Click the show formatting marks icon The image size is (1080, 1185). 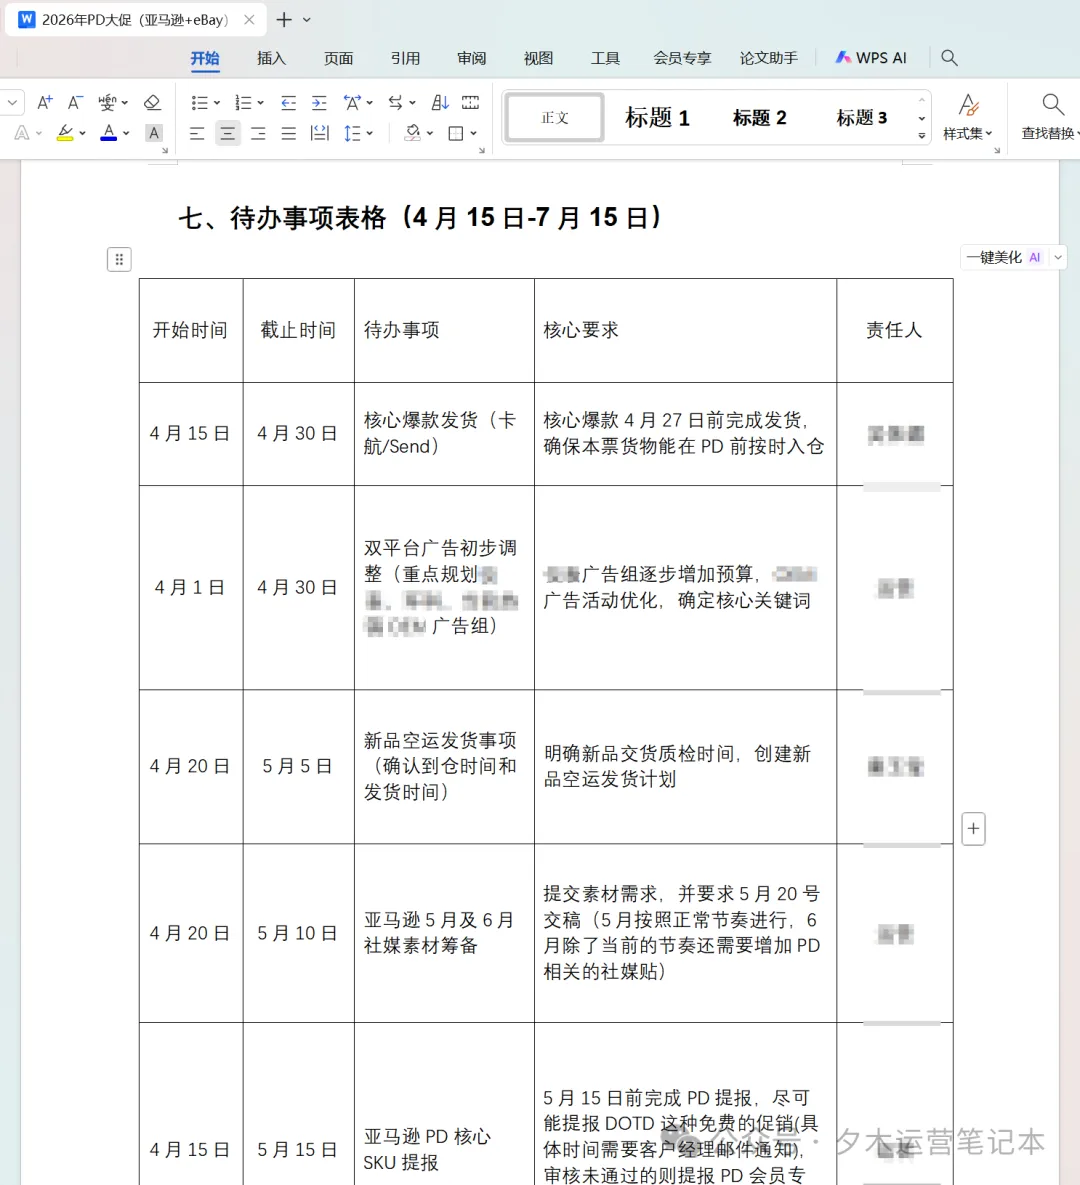[x=470, y=102]
